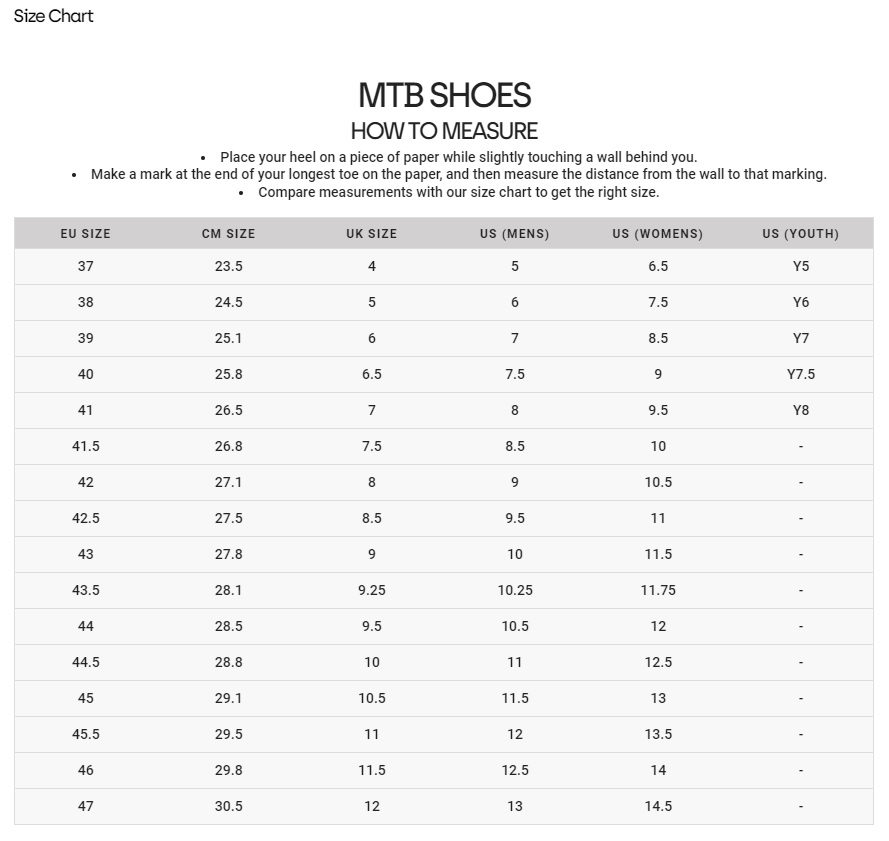This screenshot has height=841, width=889.
Task: Click EU size 41.5 cell
Action: pyautogui.click(x=86, y=446)
